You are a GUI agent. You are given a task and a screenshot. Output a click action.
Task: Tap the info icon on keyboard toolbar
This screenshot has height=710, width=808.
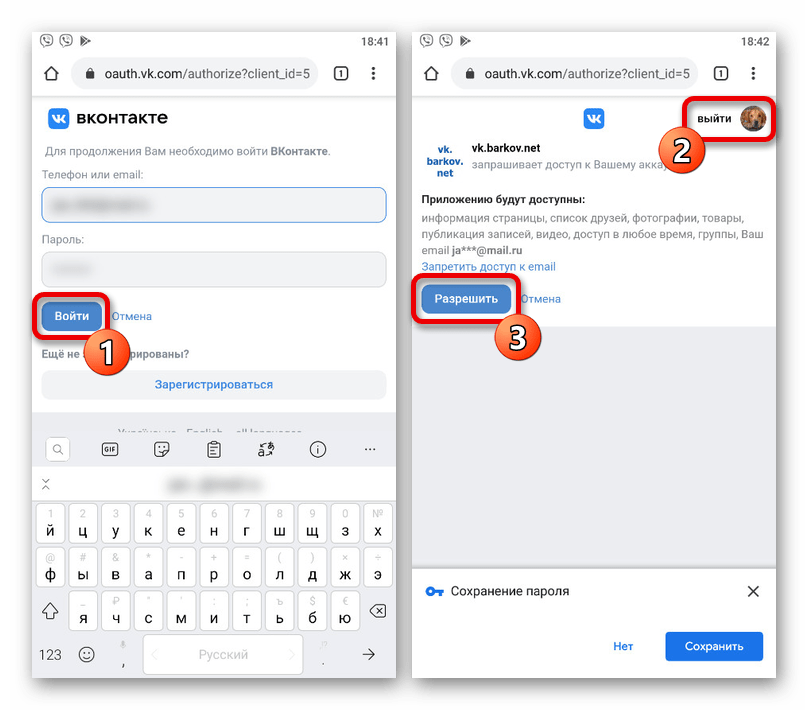[x=317, y=449]
